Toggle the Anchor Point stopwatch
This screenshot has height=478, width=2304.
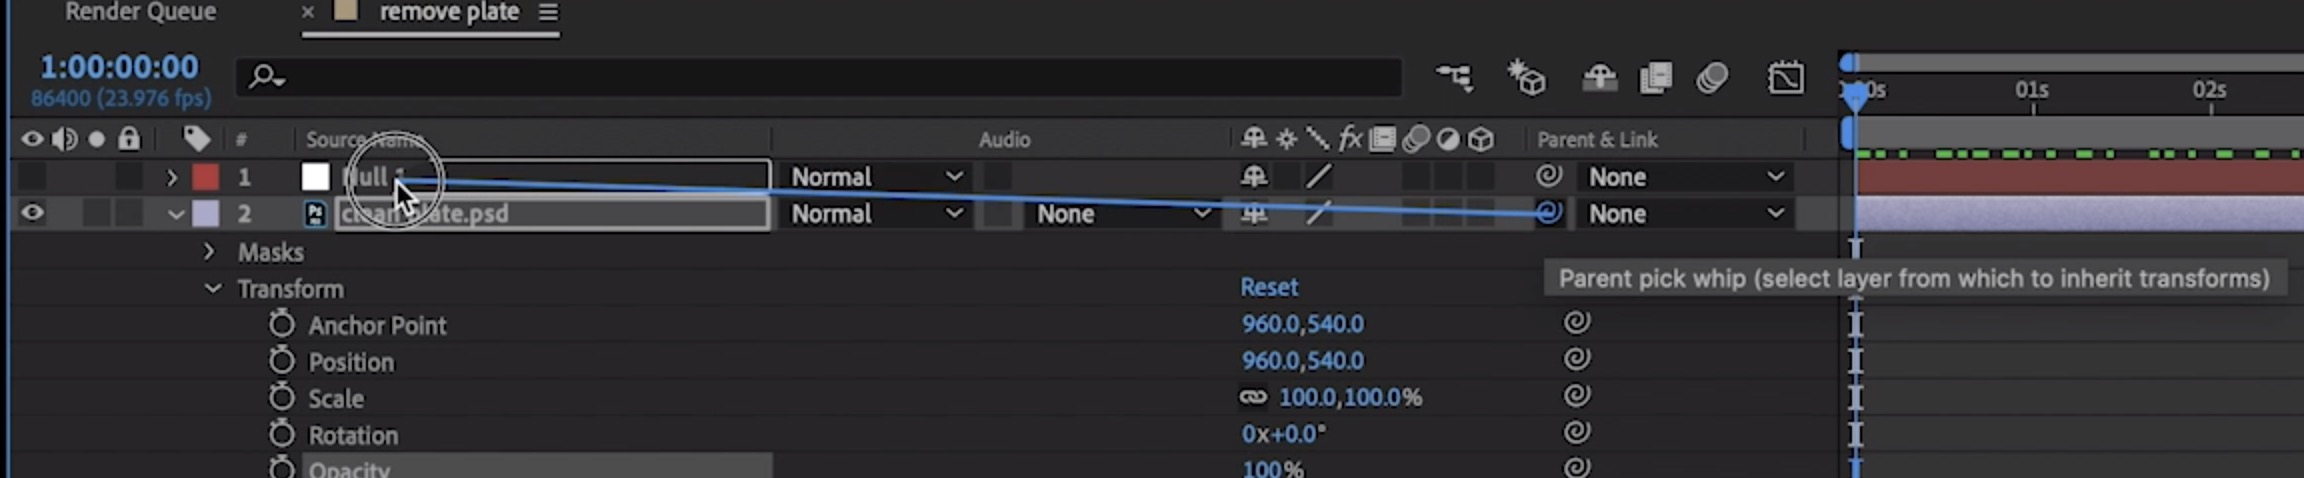pos(282,324)
